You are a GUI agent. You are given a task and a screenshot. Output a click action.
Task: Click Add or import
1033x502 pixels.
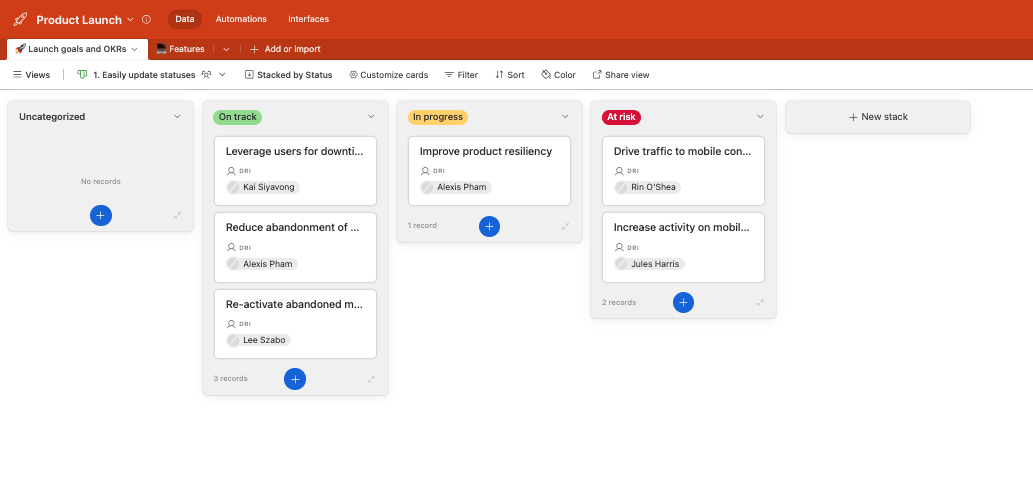pos(285,49)
